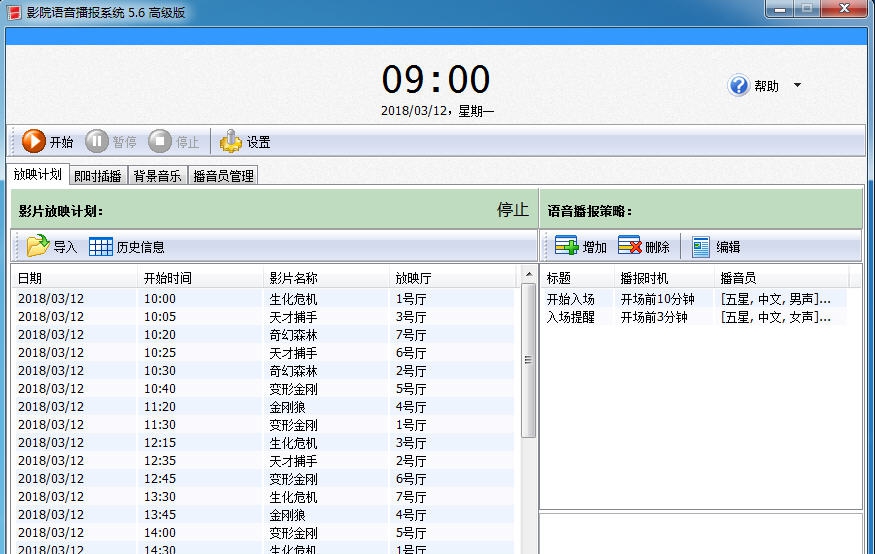875x554 pixels.
Task: Close the 影院语音播报系统 window
Action: (845, 9)
